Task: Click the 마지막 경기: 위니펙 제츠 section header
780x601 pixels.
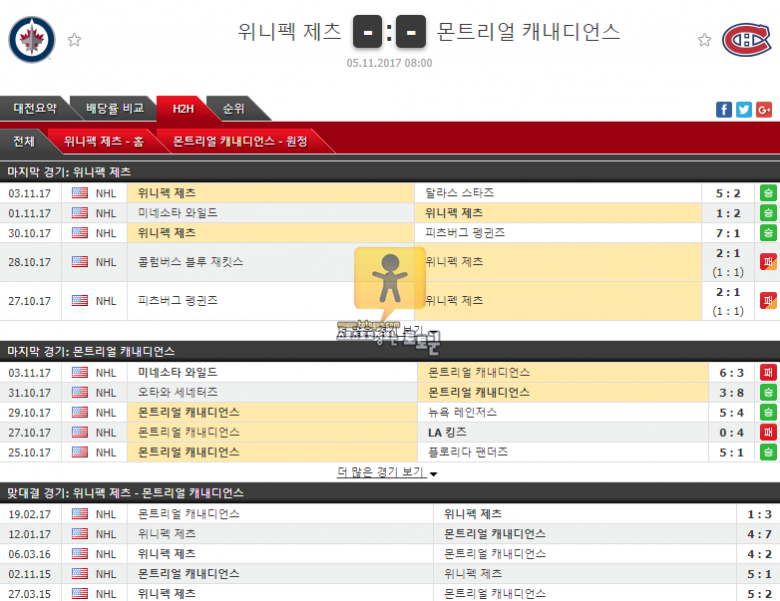Action: pos(390,172)
